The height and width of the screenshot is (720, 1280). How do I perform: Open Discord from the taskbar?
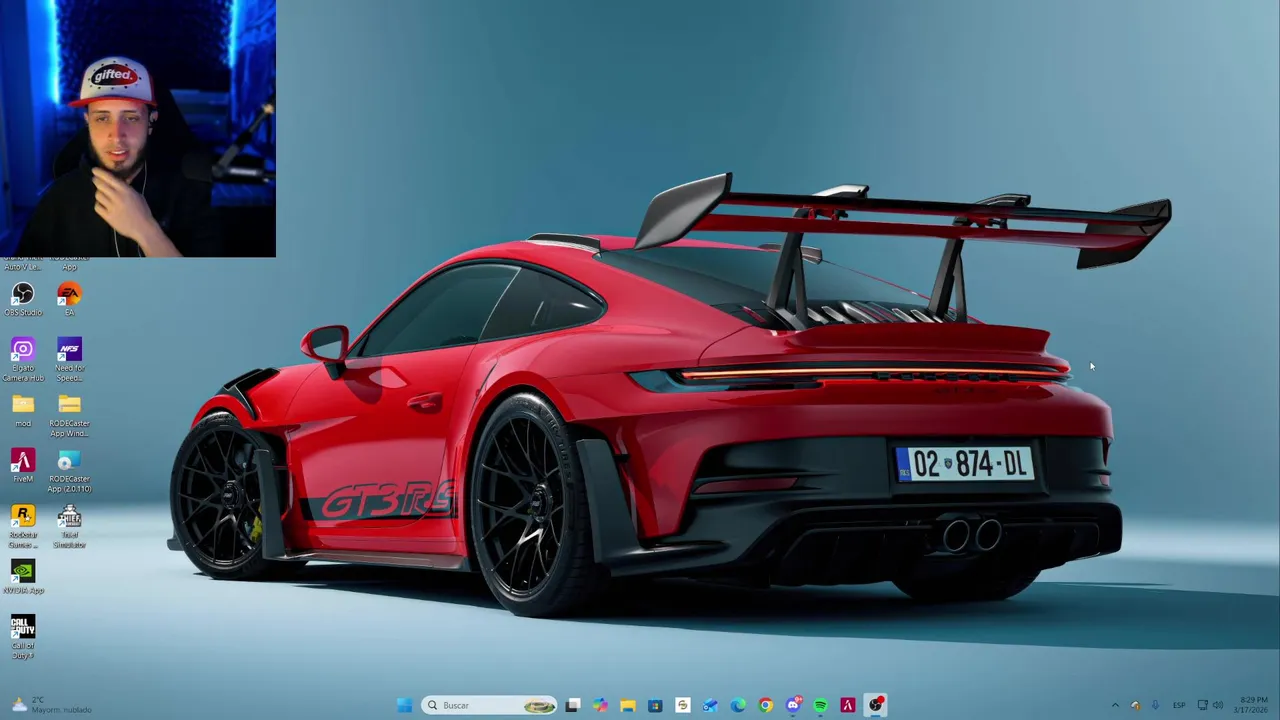click(x=793, y=705)
